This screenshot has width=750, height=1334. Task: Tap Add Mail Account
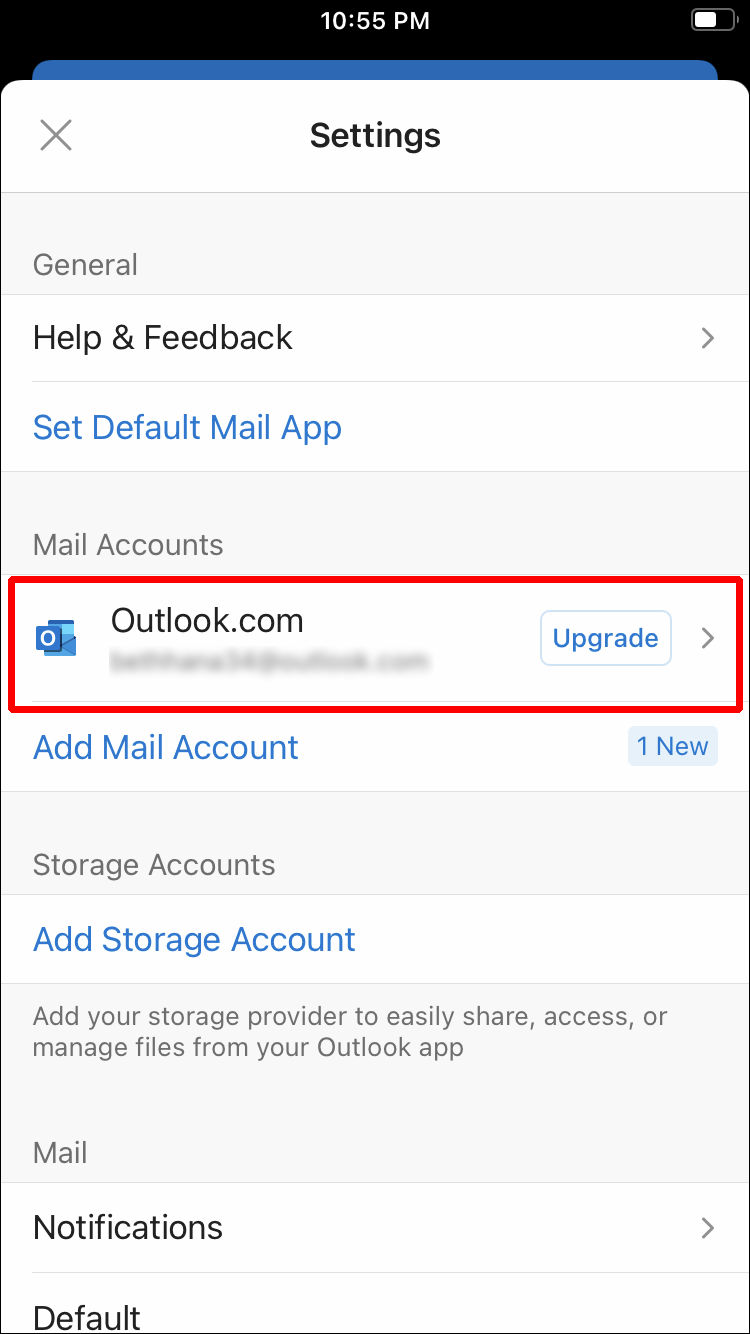pos(166,747)
